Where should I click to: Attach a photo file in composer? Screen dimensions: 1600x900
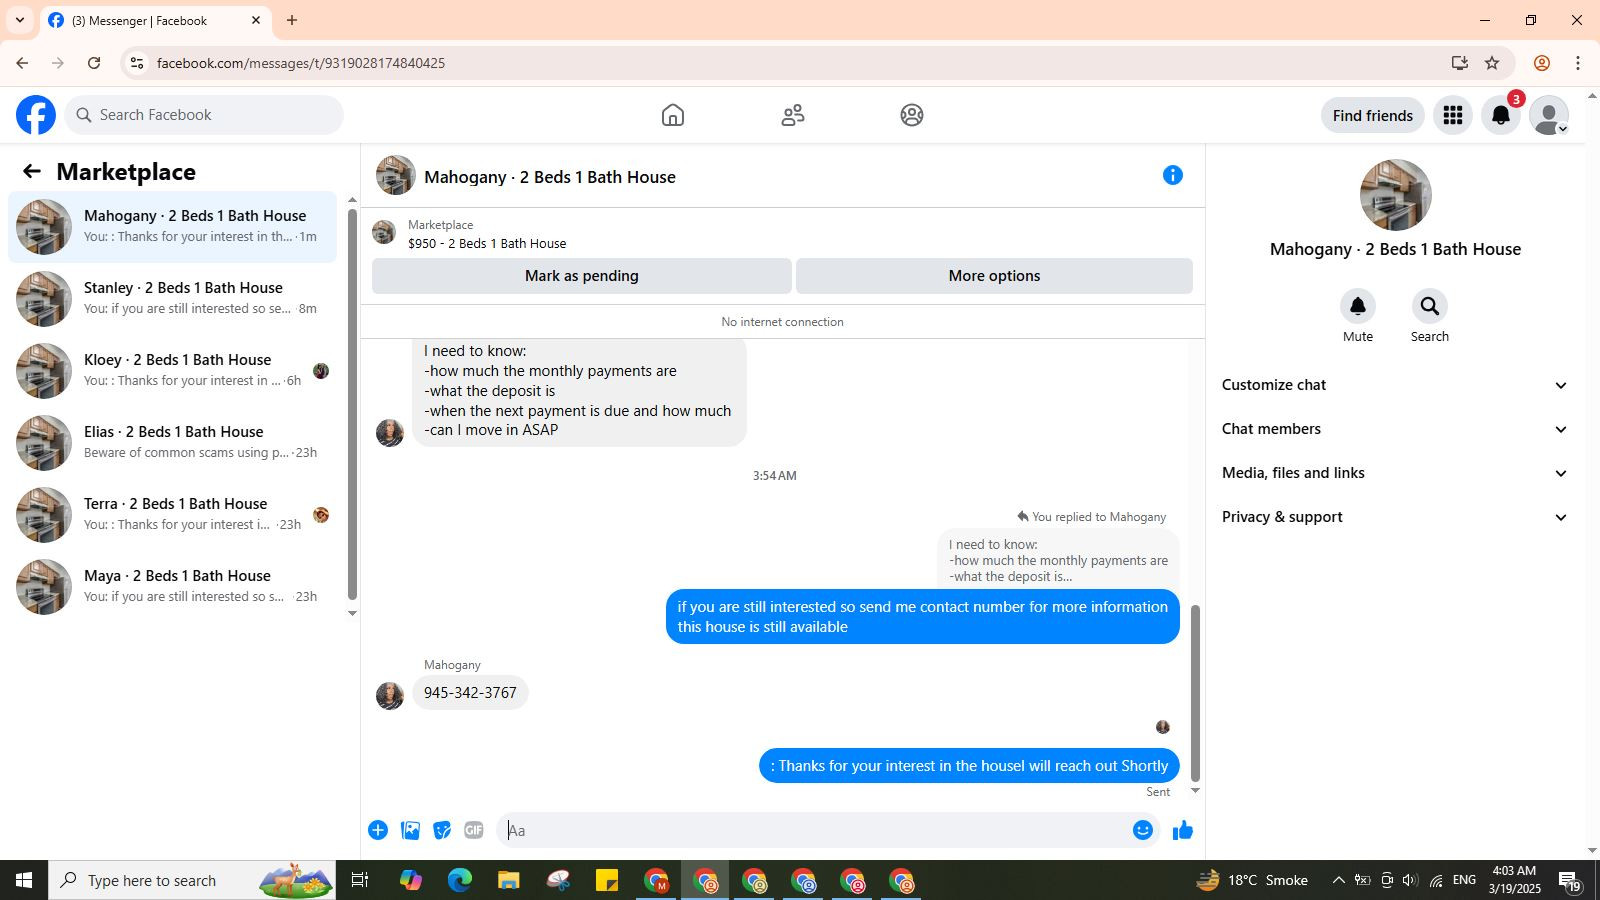click(410, 830)
